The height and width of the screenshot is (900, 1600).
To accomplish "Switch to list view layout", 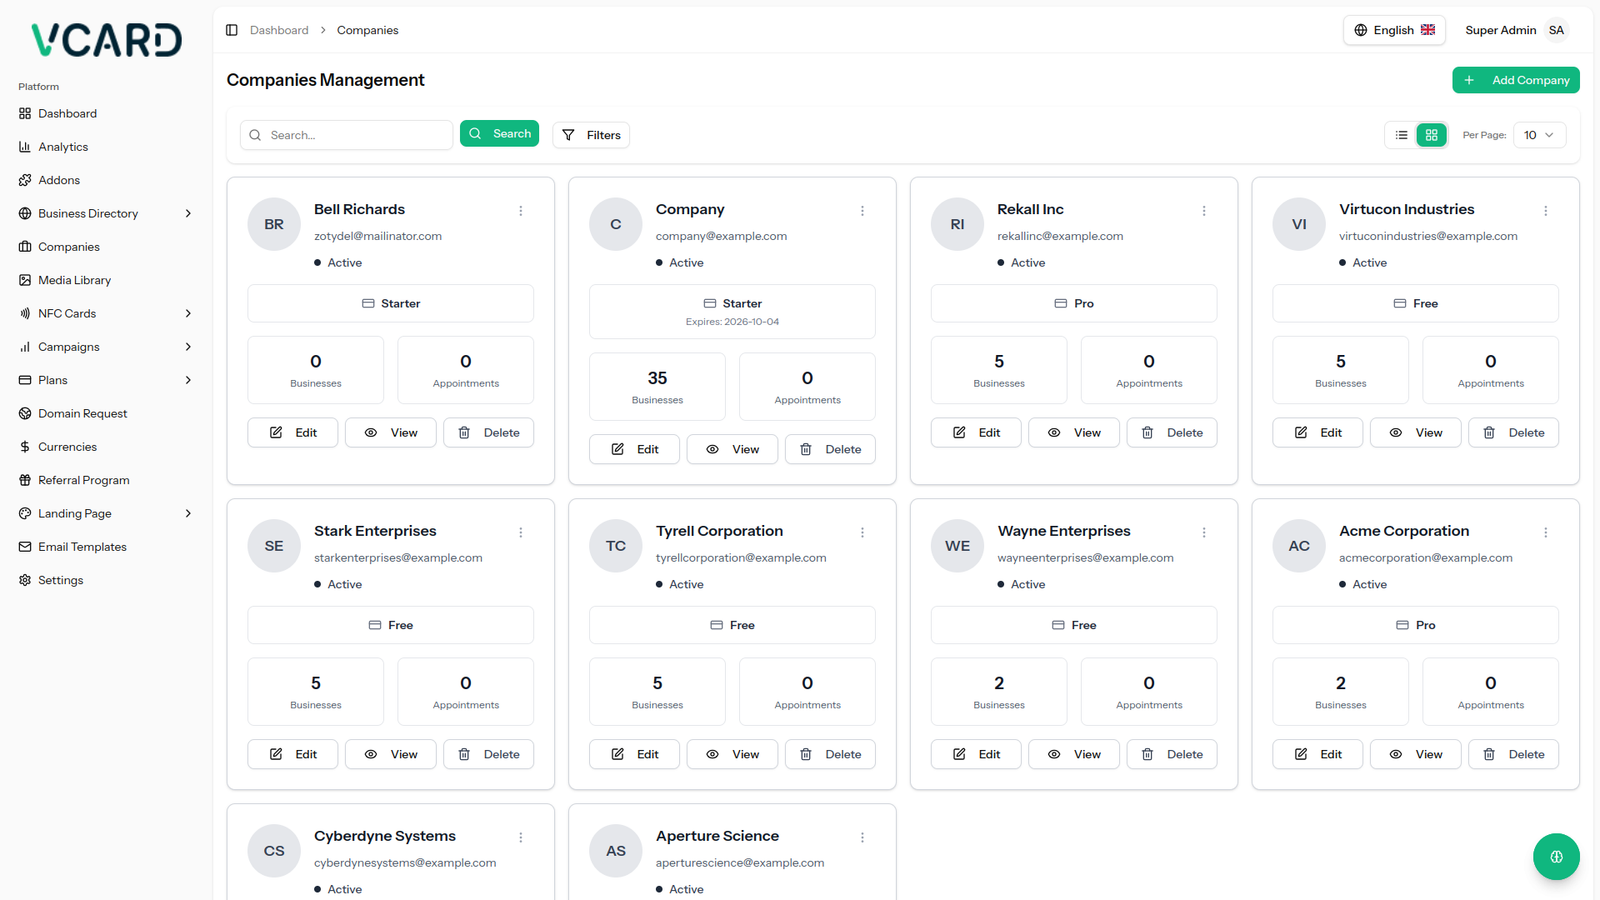I will [x=1401, y=135].
